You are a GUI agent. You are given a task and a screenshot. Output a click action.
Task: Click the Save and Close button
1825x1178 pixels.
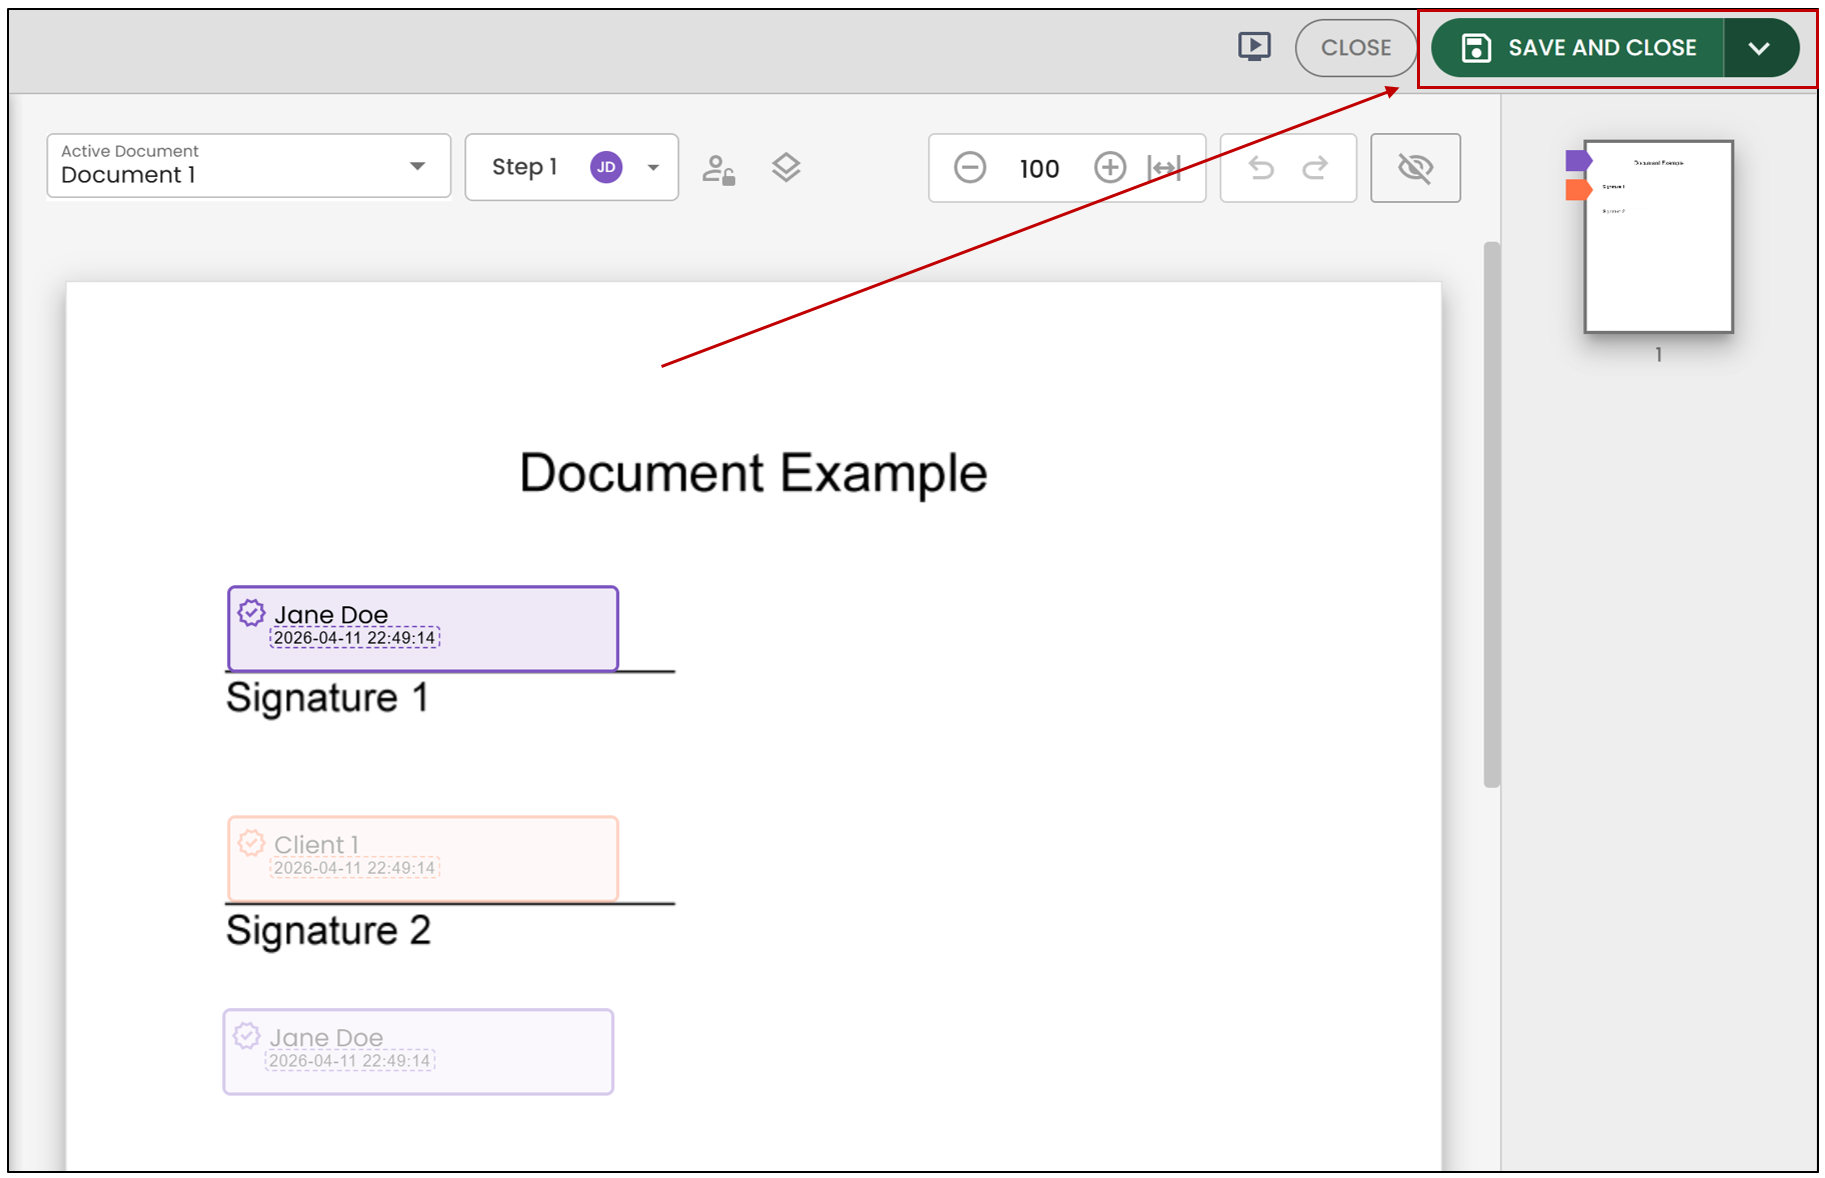(1578, 48)
